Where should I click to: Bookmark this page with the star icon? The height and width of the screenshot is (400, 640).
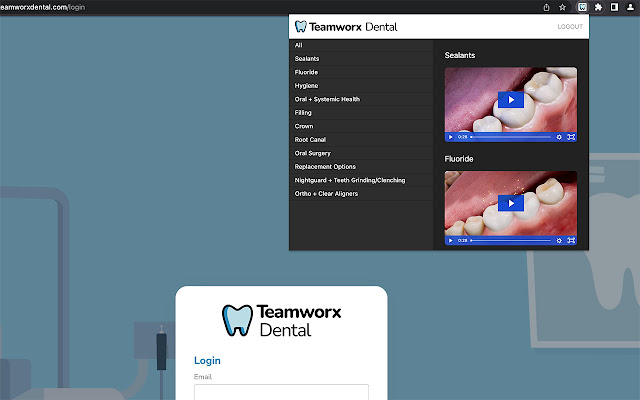[x=562, y=7]
